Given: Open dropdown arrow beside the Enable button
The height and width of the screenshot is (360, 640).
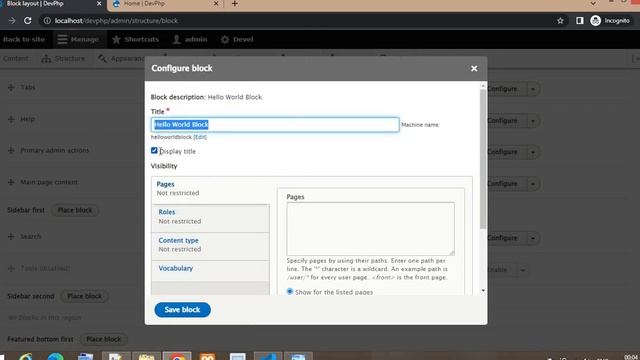Looking at the screenshot, I should pyautogui.click(x=522, y=270).
